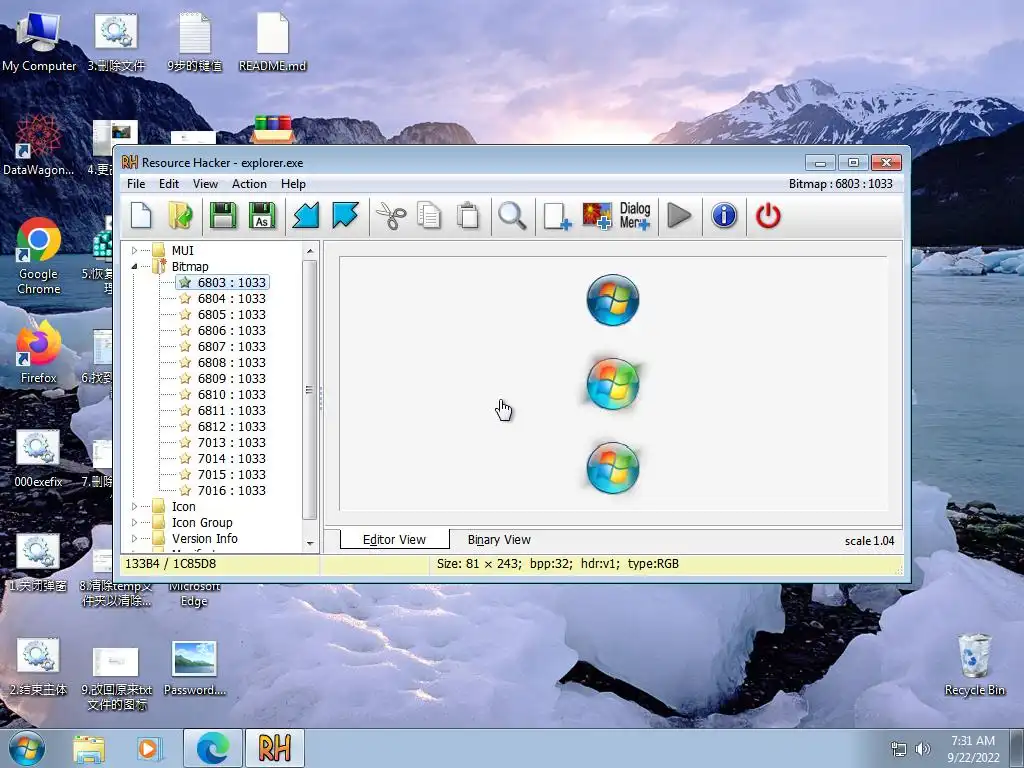Click the blue flag-arrow toolbar icon
1024x768 pixels.
click(345, 216)
